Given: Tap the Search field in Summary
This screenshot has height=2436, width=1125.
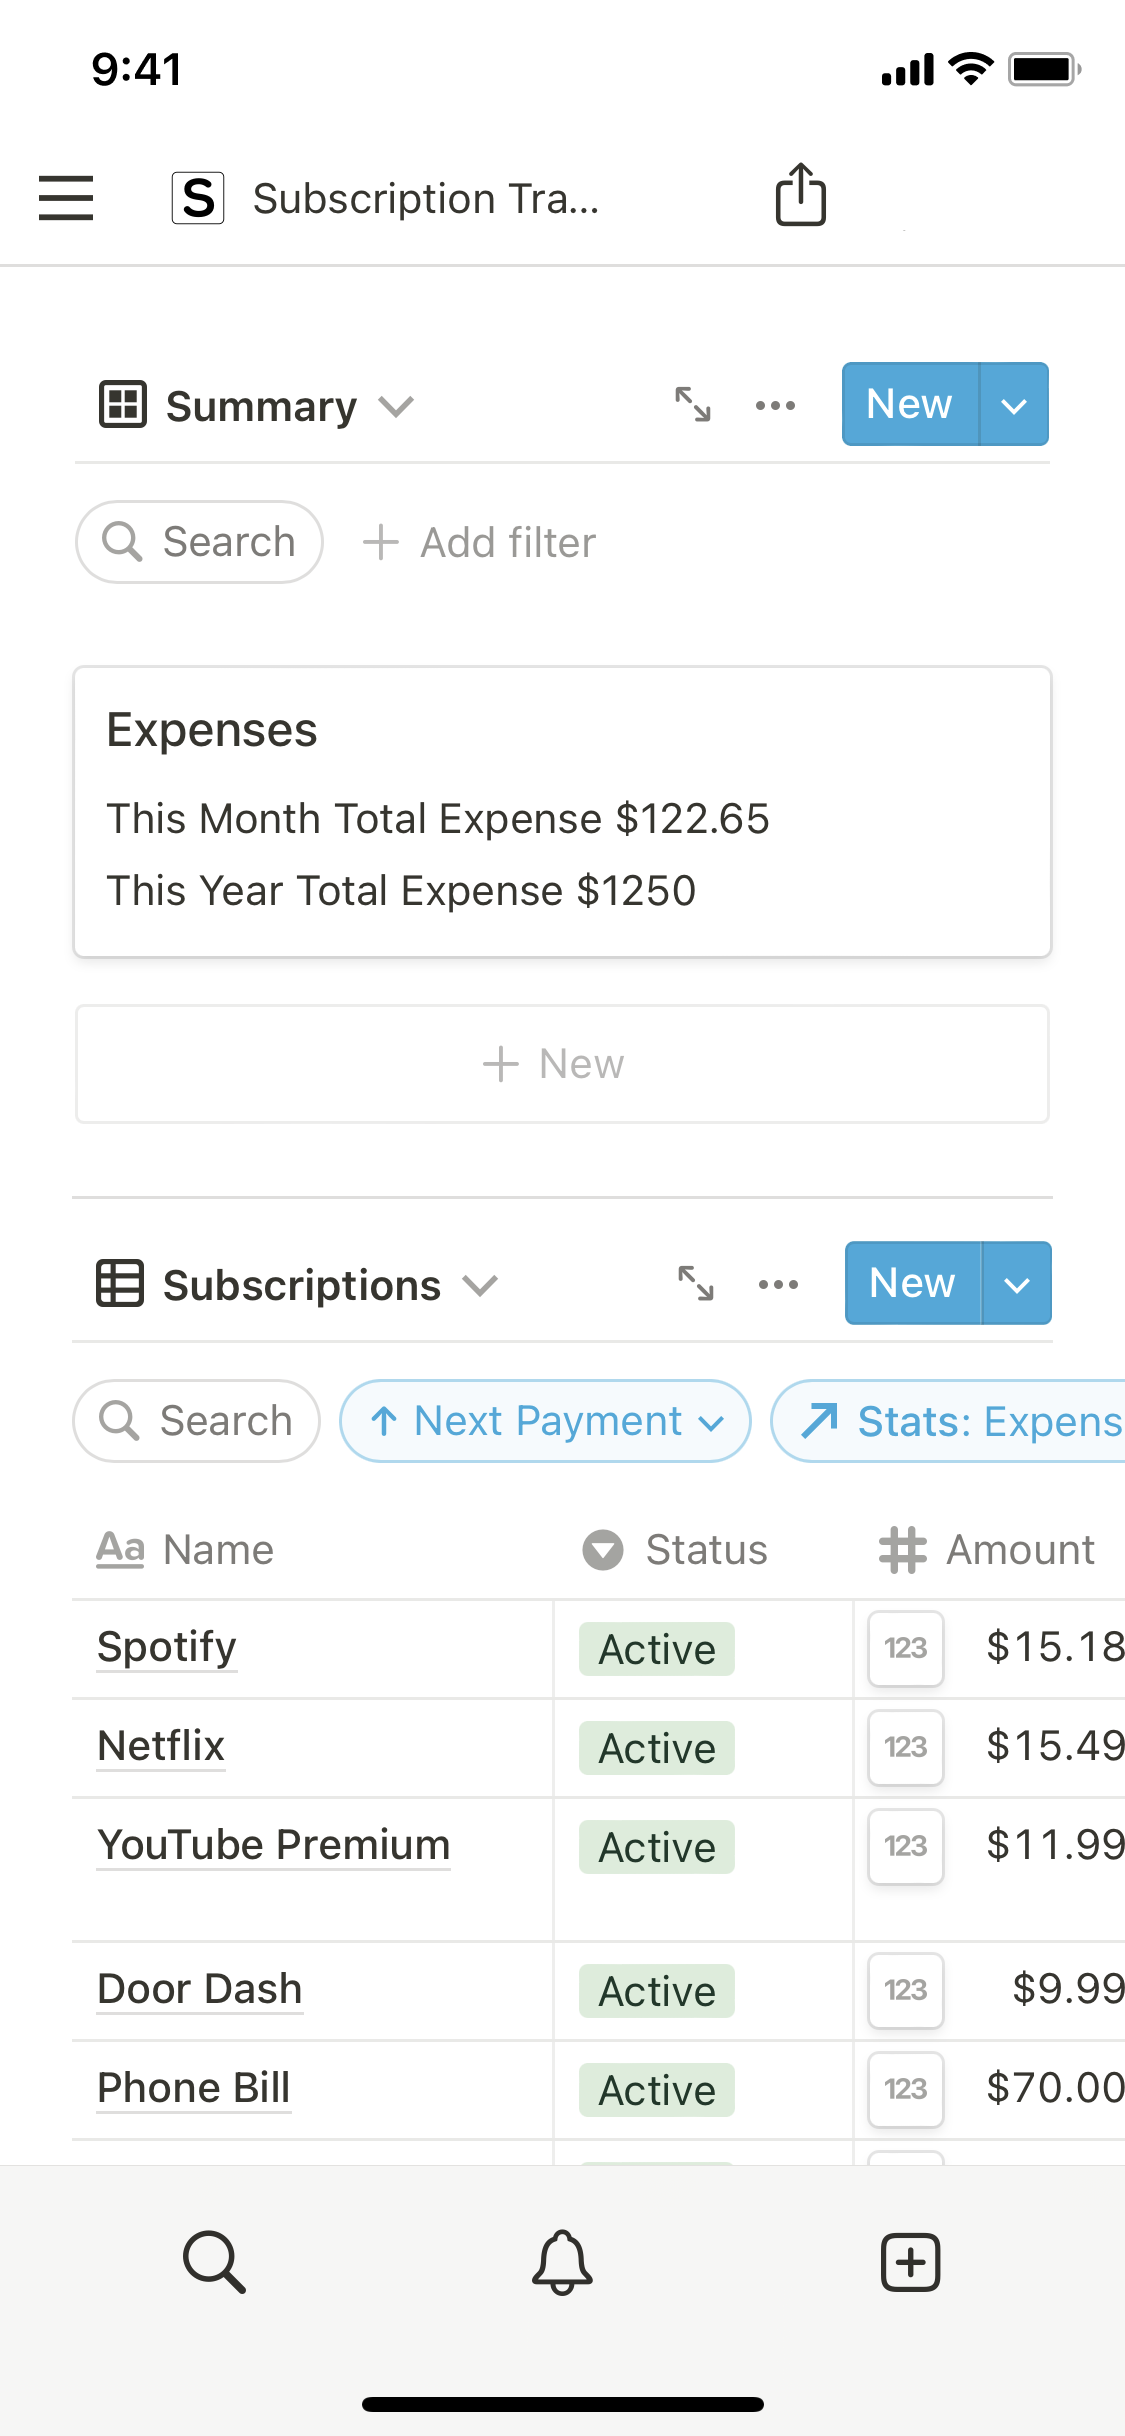Looking at the screenshot, I should (x=200, y=542).
